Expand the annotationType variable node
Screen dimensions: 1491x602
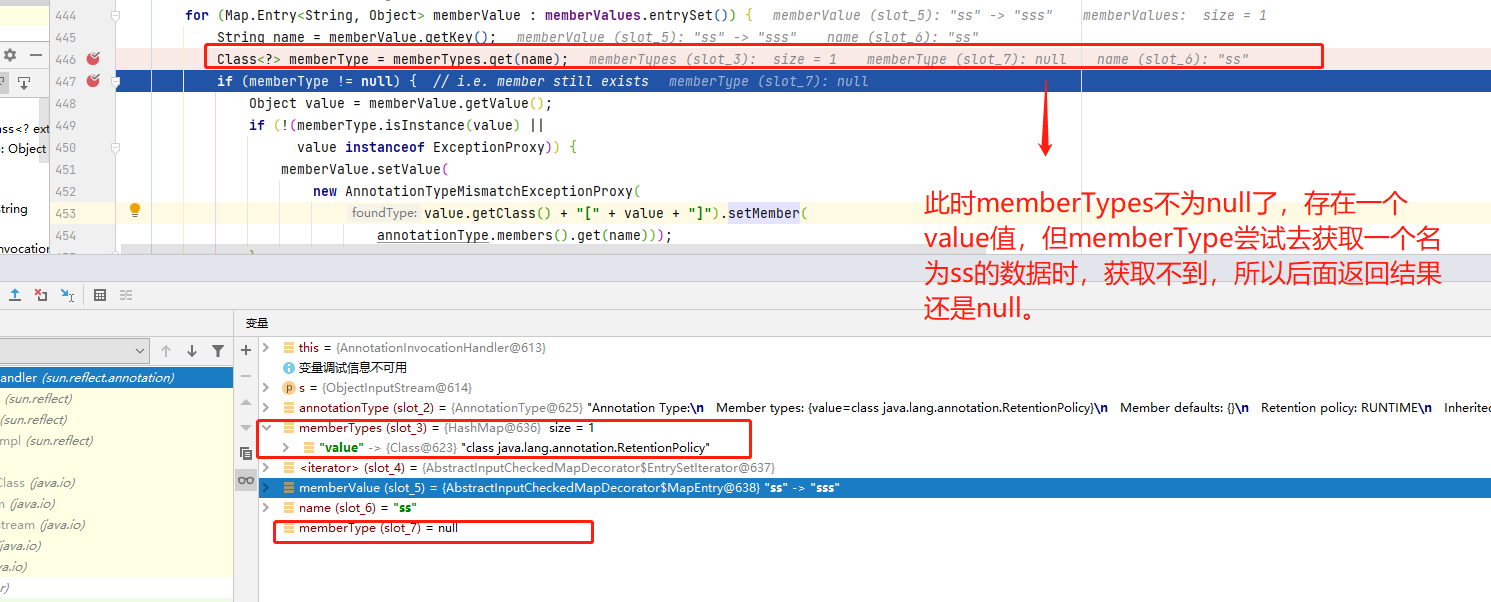[266, 408]
